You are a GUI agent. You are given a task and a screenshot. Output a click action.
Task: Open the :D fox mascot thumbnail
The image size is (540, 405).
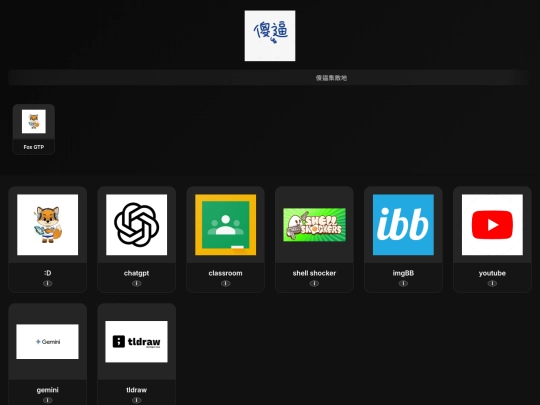click(48, 225)
